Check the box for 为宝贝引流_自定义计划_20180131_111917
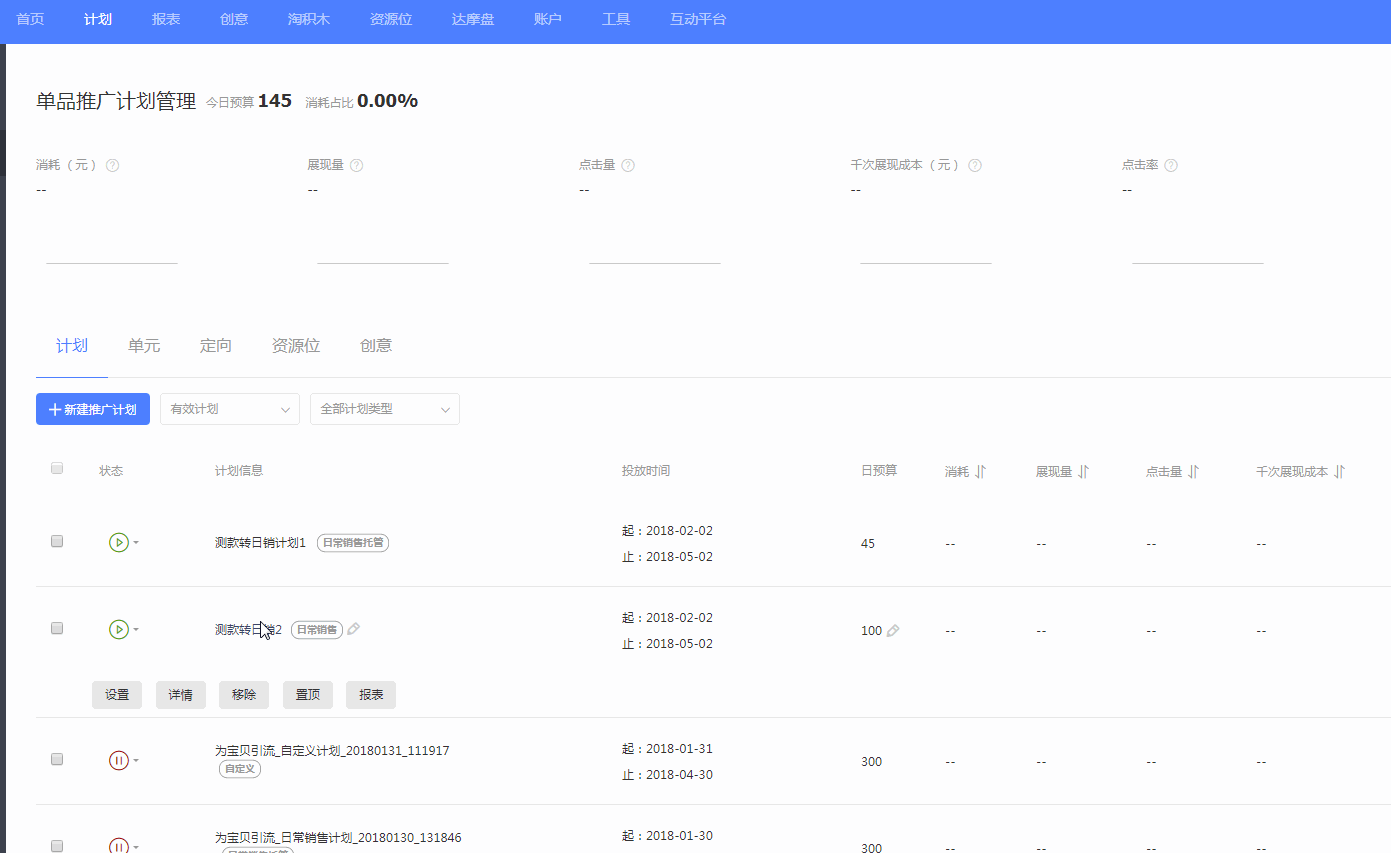1391x853 pixels. pyautogui.click(x=57, y=759)
